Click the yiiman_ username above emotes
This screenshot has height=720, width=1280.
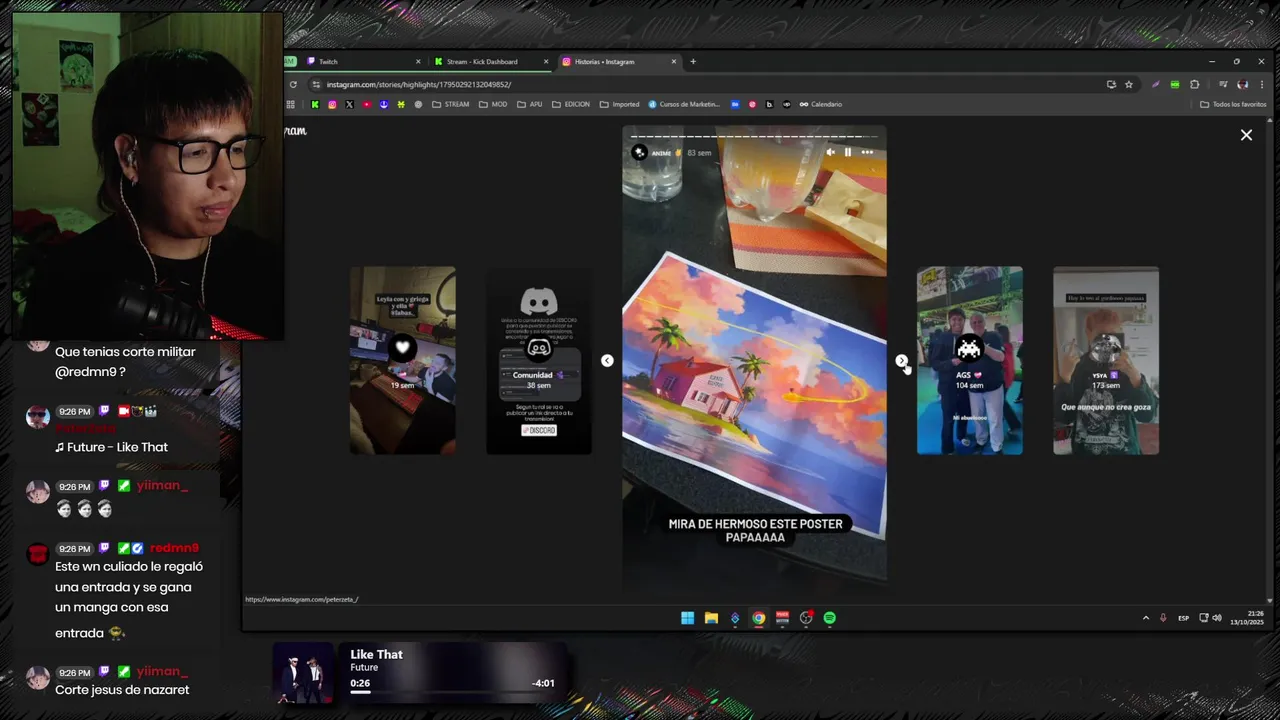tap(163, 486)
